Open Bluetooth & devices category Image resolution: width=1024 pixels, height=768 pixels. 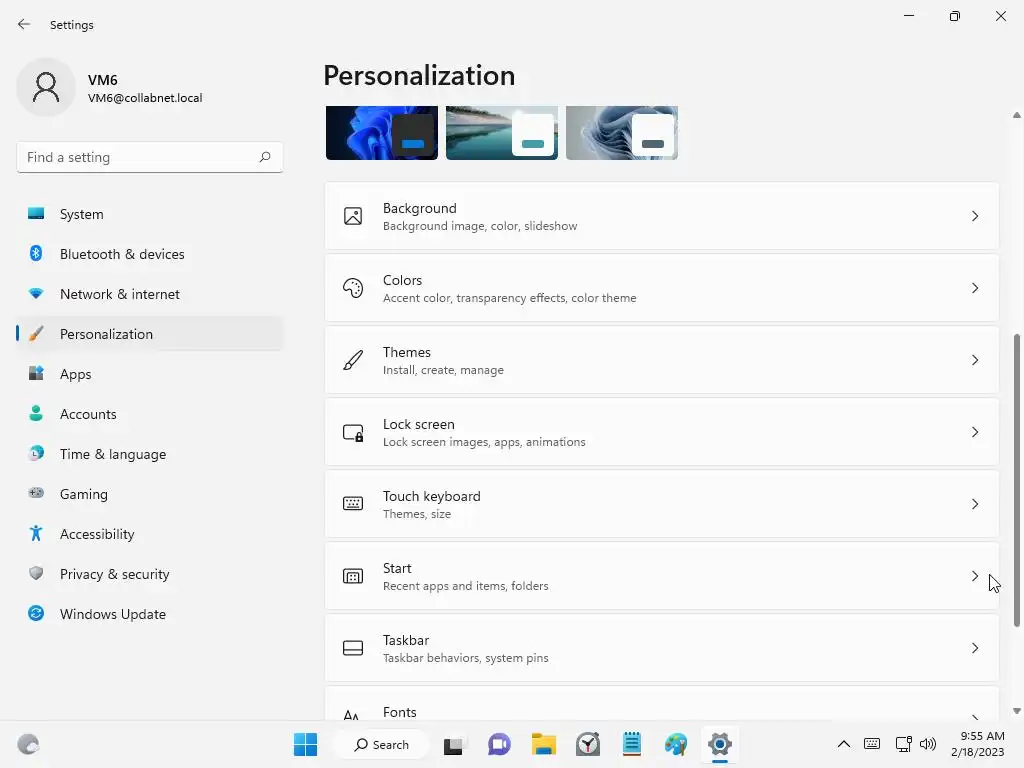(x=150, y=254)
